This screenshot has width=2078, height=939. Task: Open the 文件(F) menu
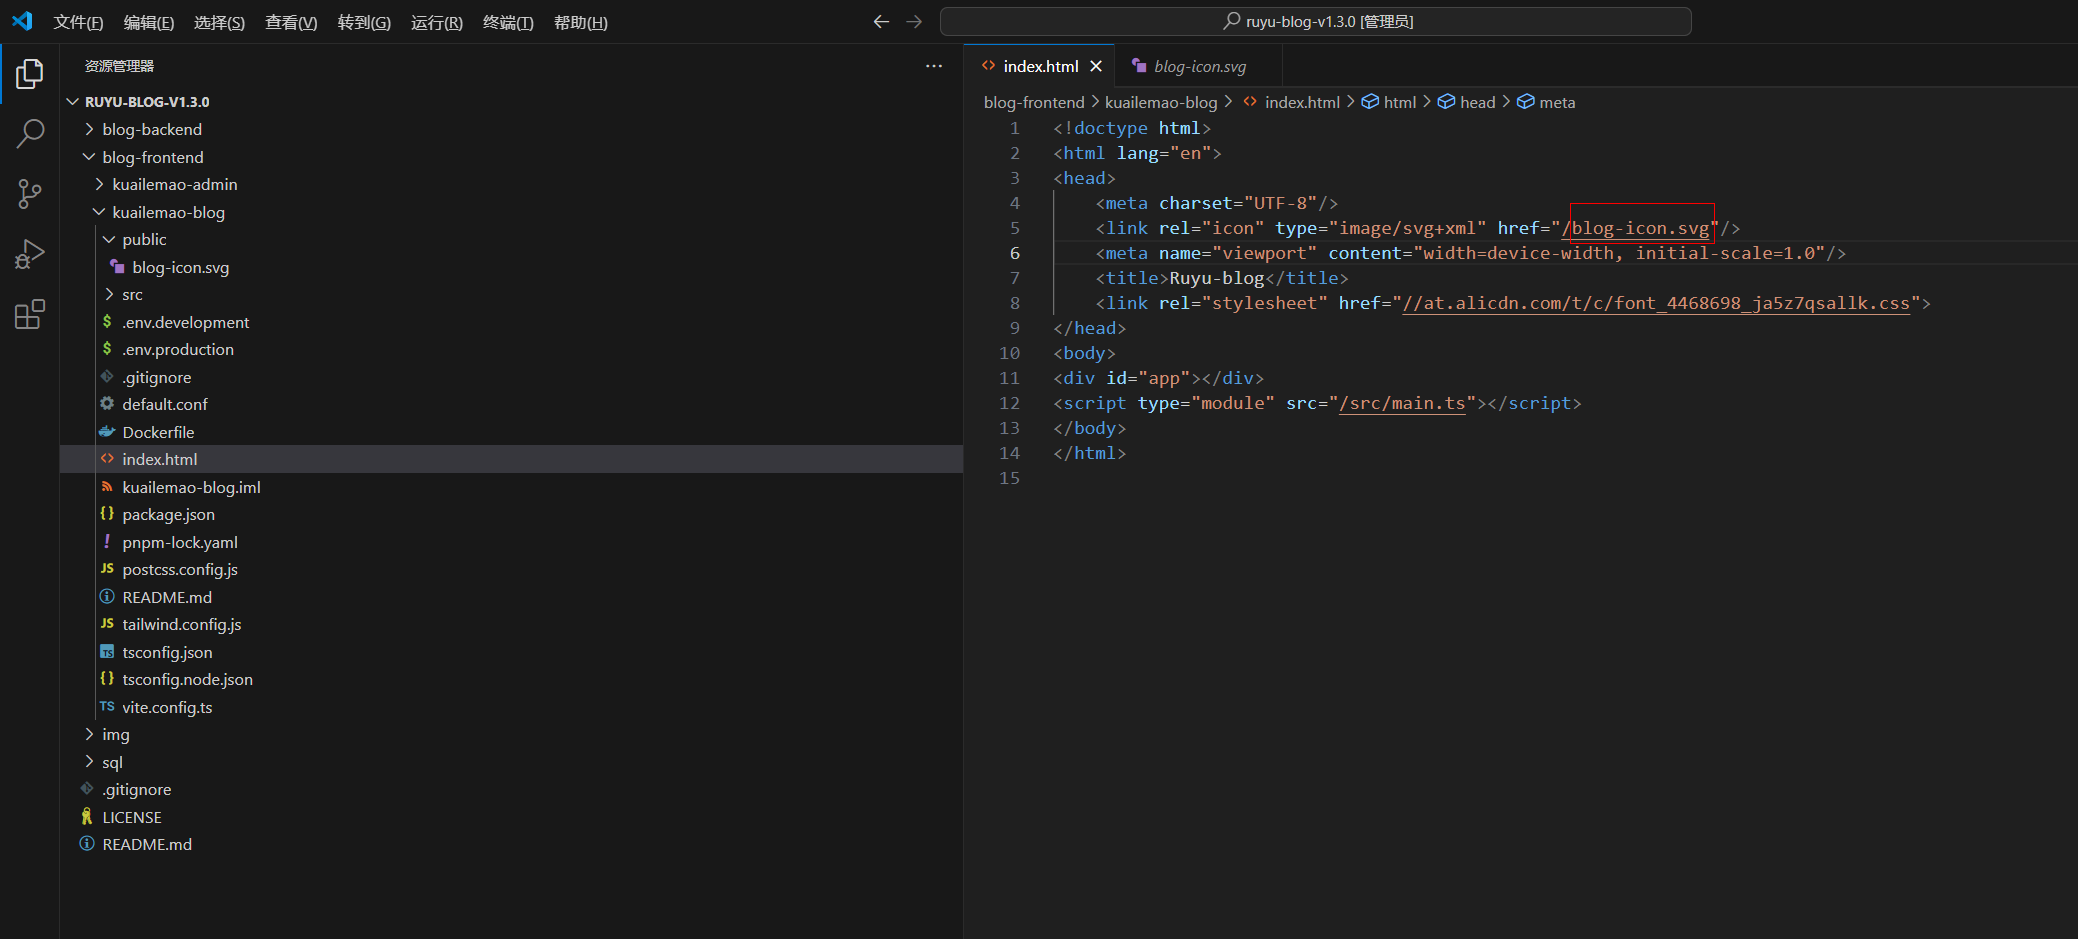pyautogui.click(x=78, y=22)
